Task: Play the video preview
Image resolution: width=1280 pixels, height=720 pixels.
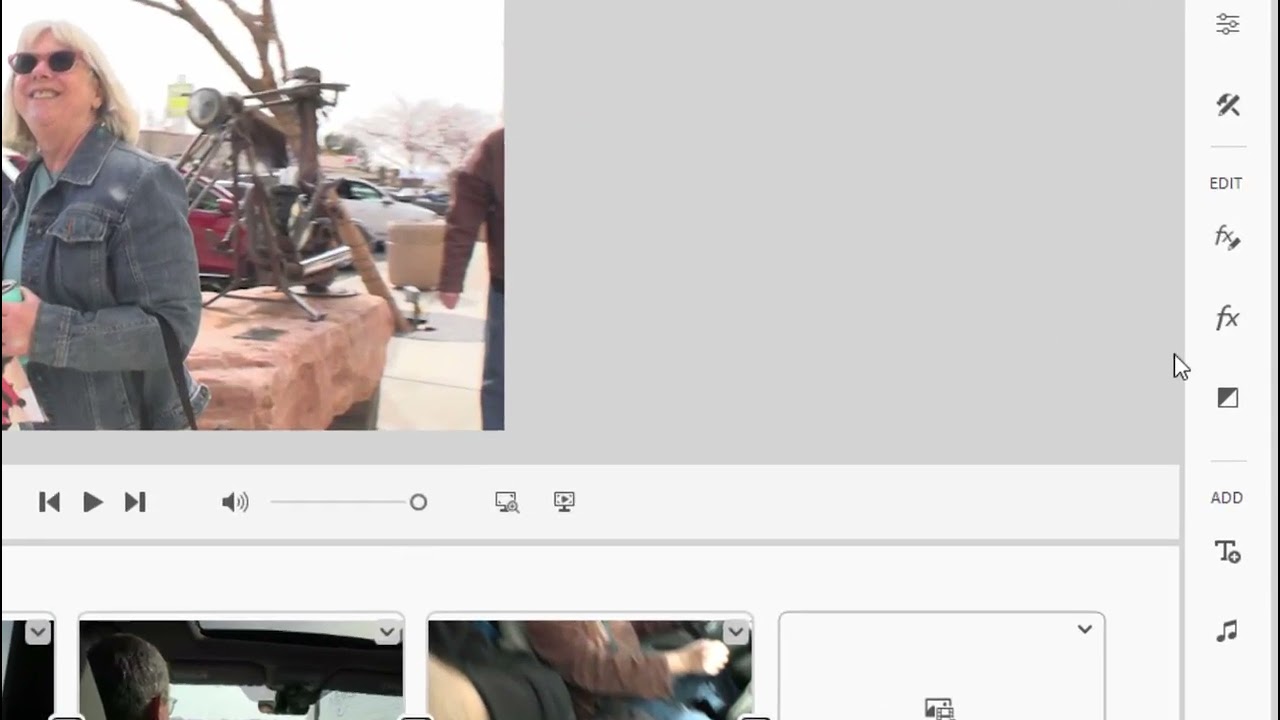Action: 92,502
